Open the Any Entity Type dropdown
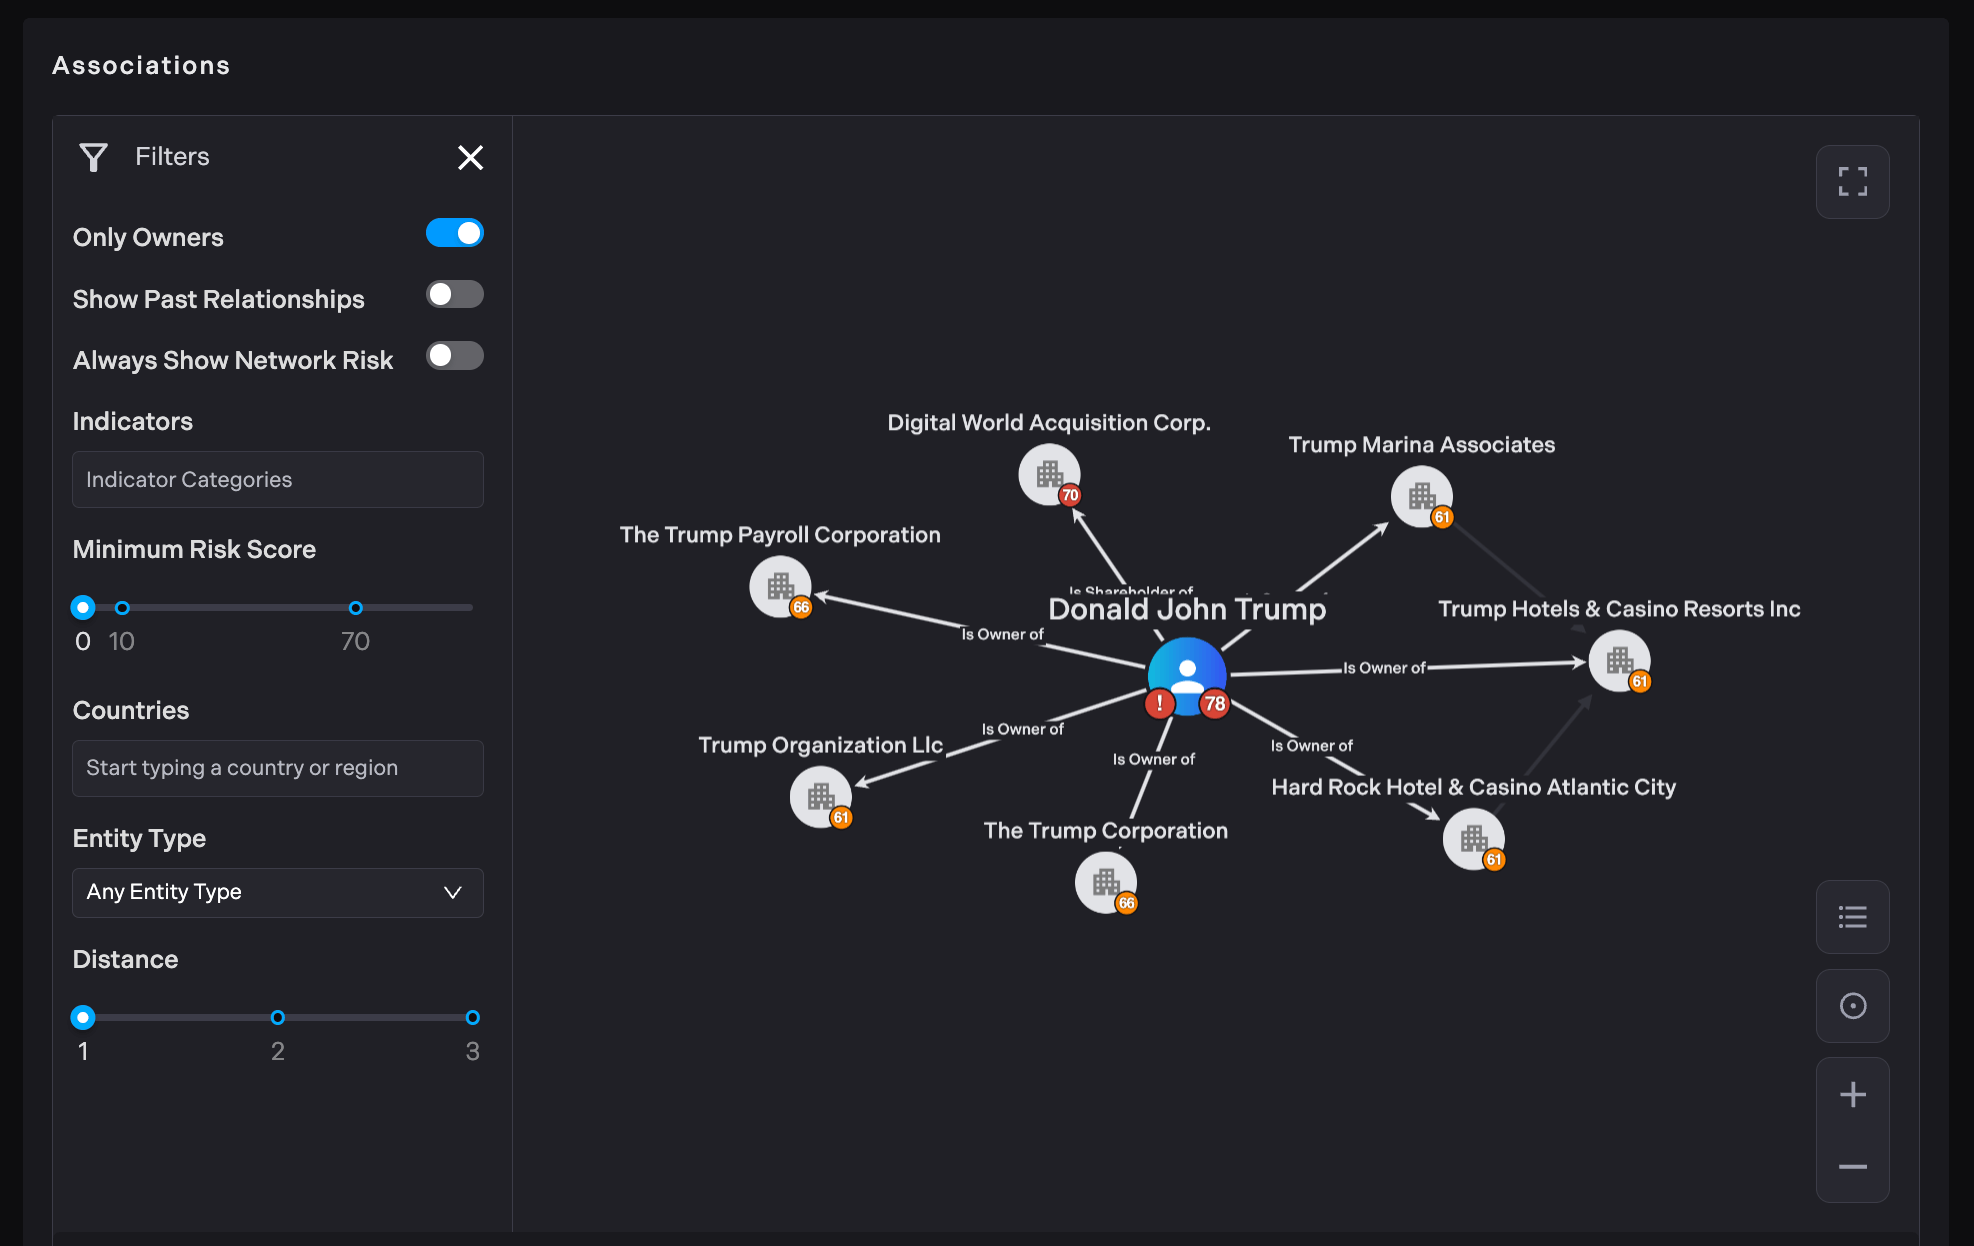 tap(277, 892)
